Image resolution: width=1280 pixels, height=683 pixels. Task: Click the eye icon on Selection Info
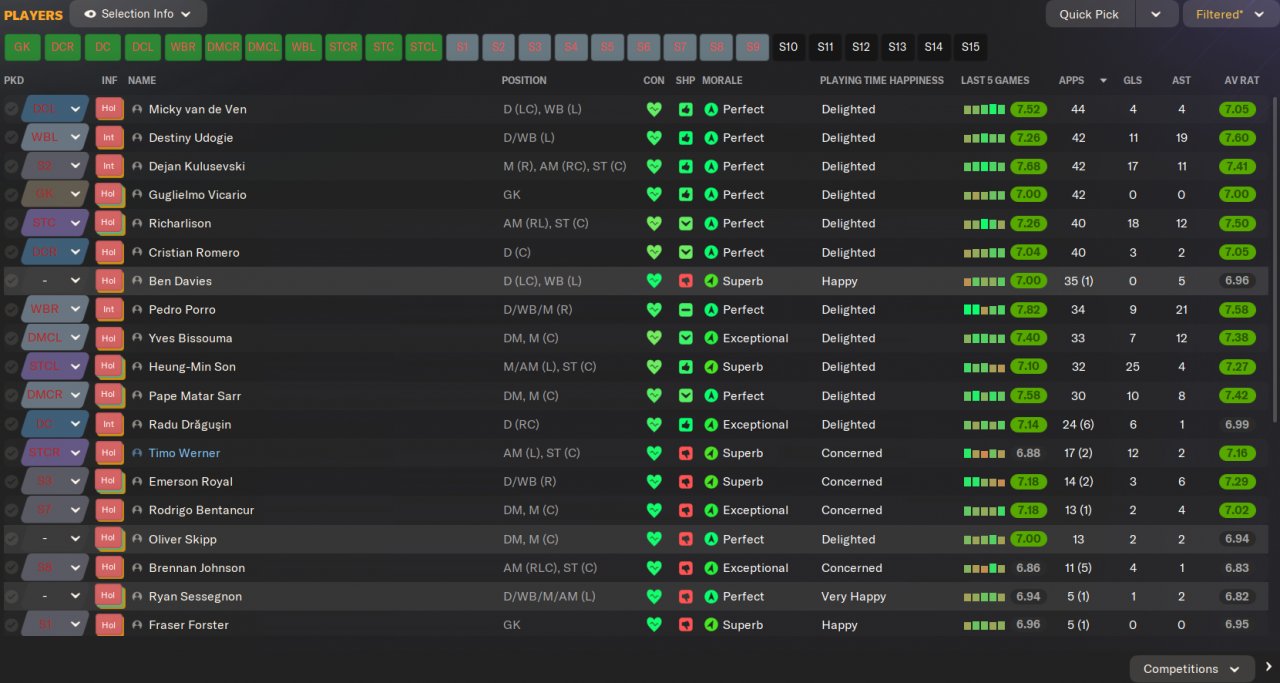(90, 14)
